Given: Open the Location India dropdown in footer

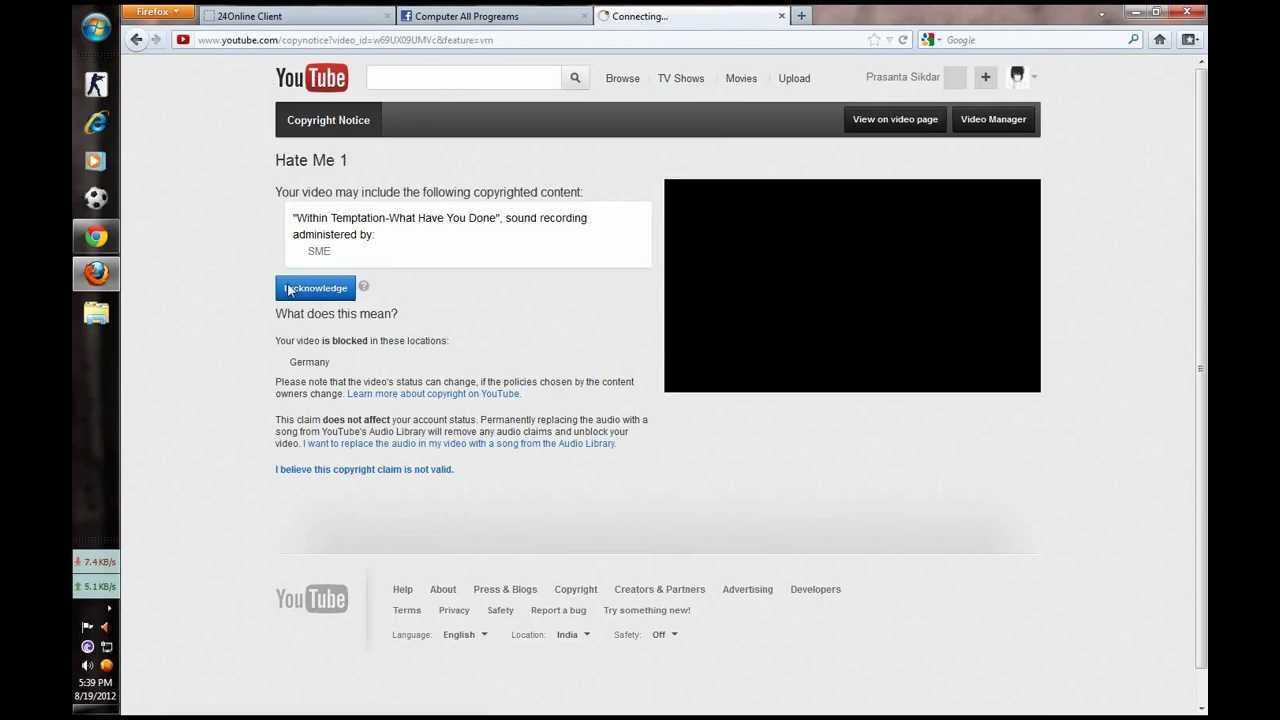Looking at the screenshot, I should tap(573, 635).
